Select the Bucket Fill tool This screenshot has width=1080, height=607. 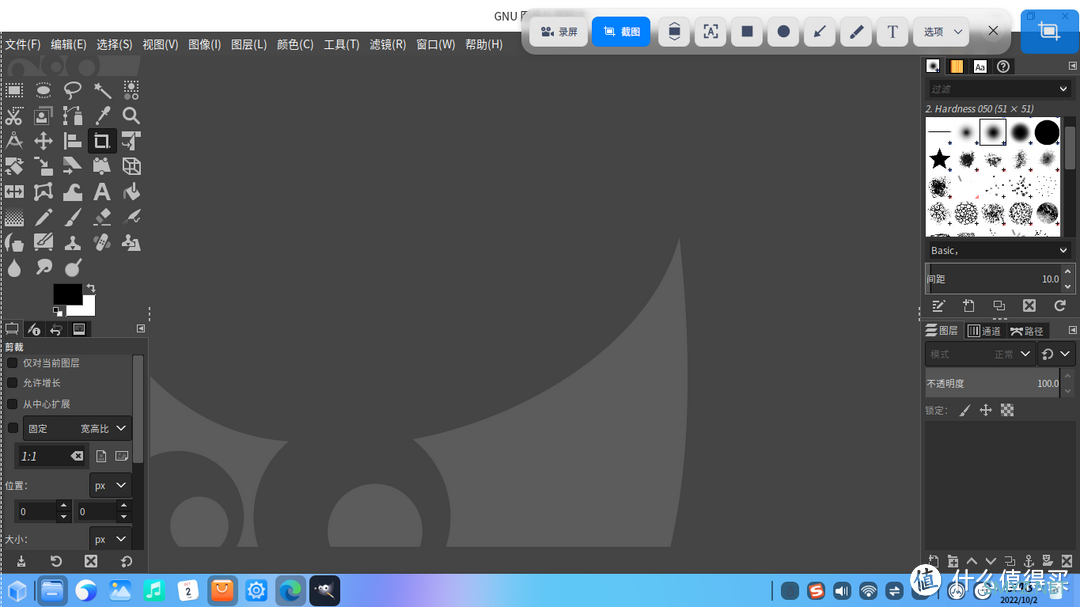[131, 192]
